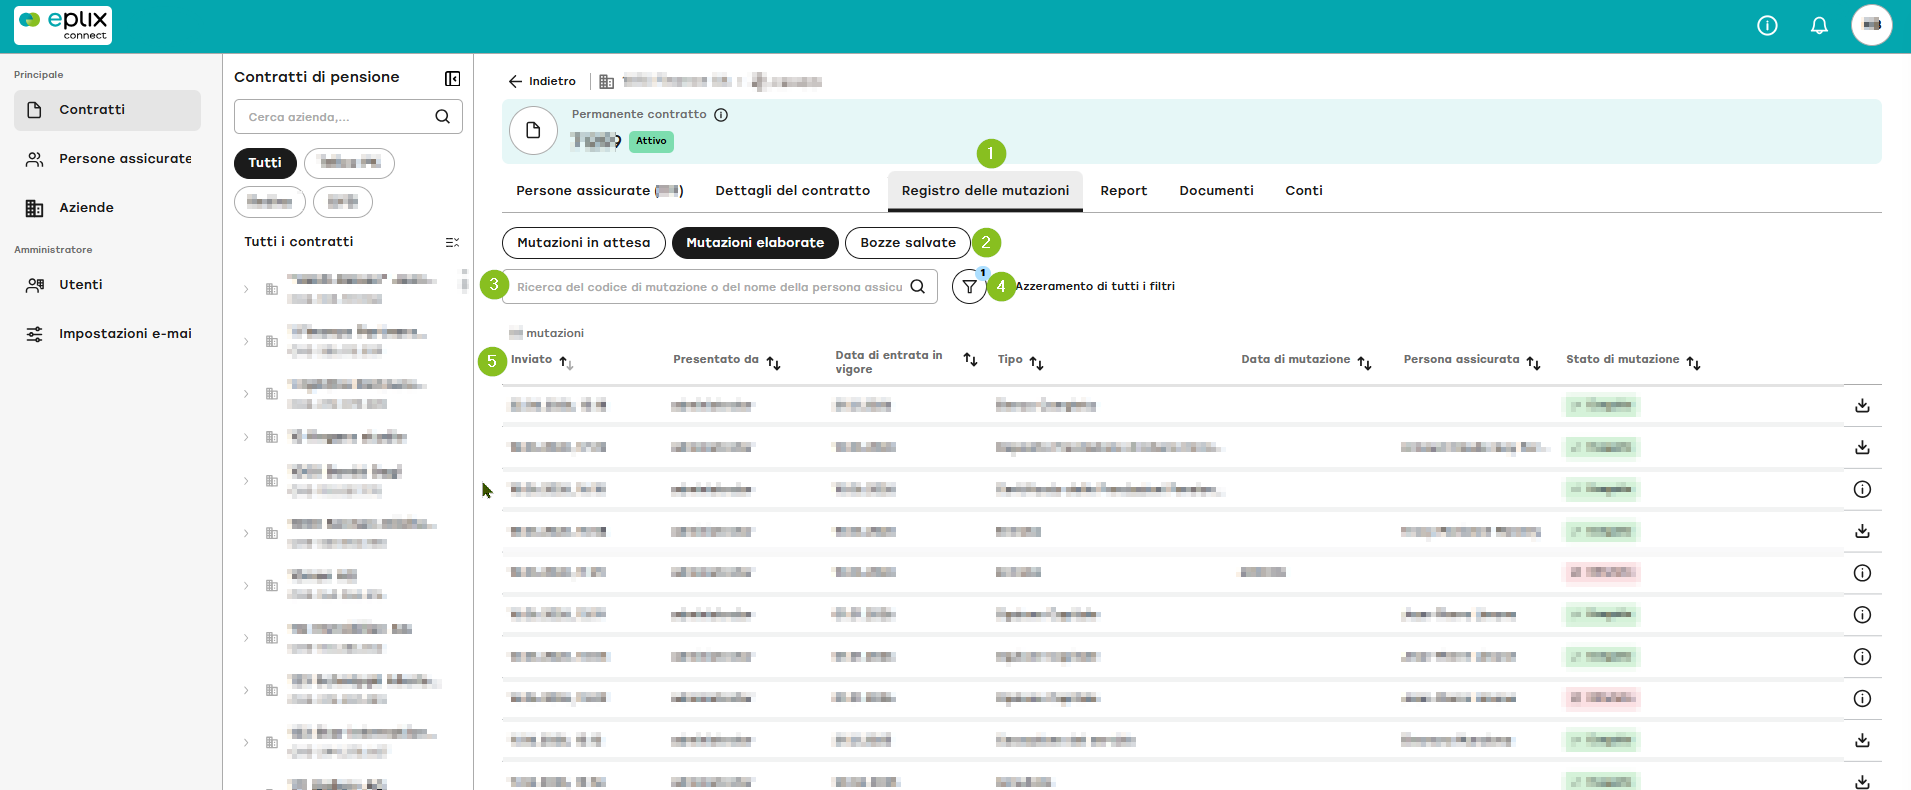The image size is (1911, 790).
Task: Click the building icon in the breadcrumb
Action: pyautogui.click(x=606, y=82)
